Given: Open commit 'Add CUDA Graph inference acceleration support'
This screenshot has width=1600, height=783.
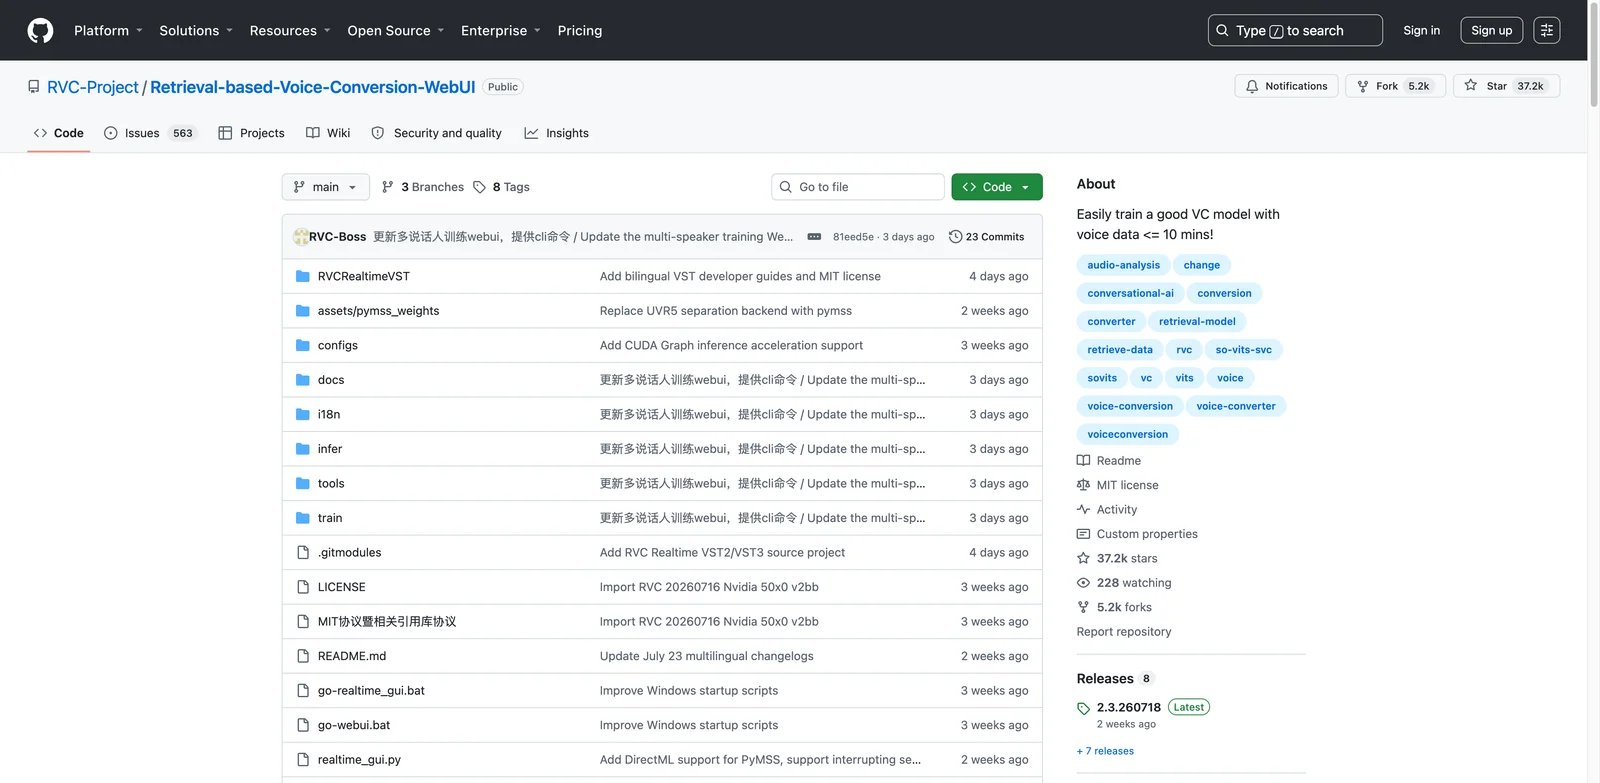Looking at the screenshot, I should click(731, 345).
